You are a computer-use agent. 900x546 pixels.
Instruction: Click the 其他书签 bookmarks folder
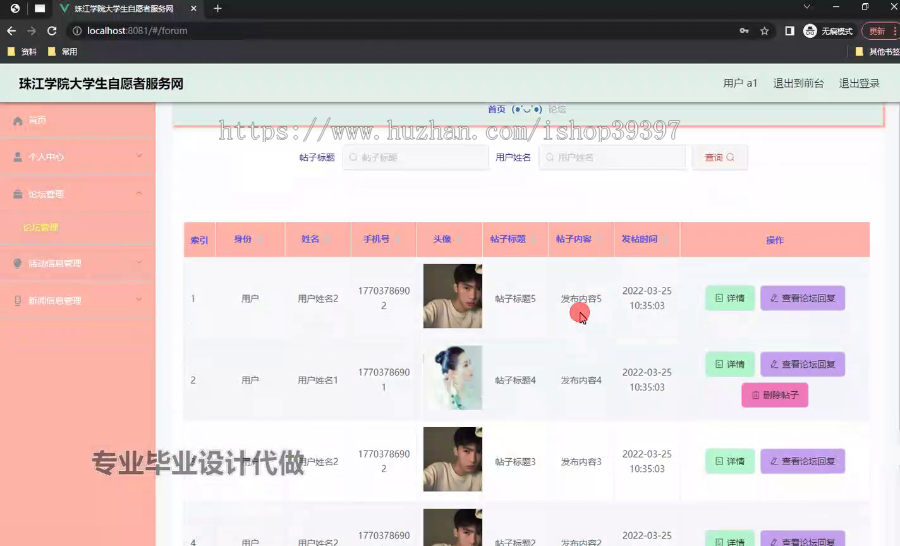(878, 52)
